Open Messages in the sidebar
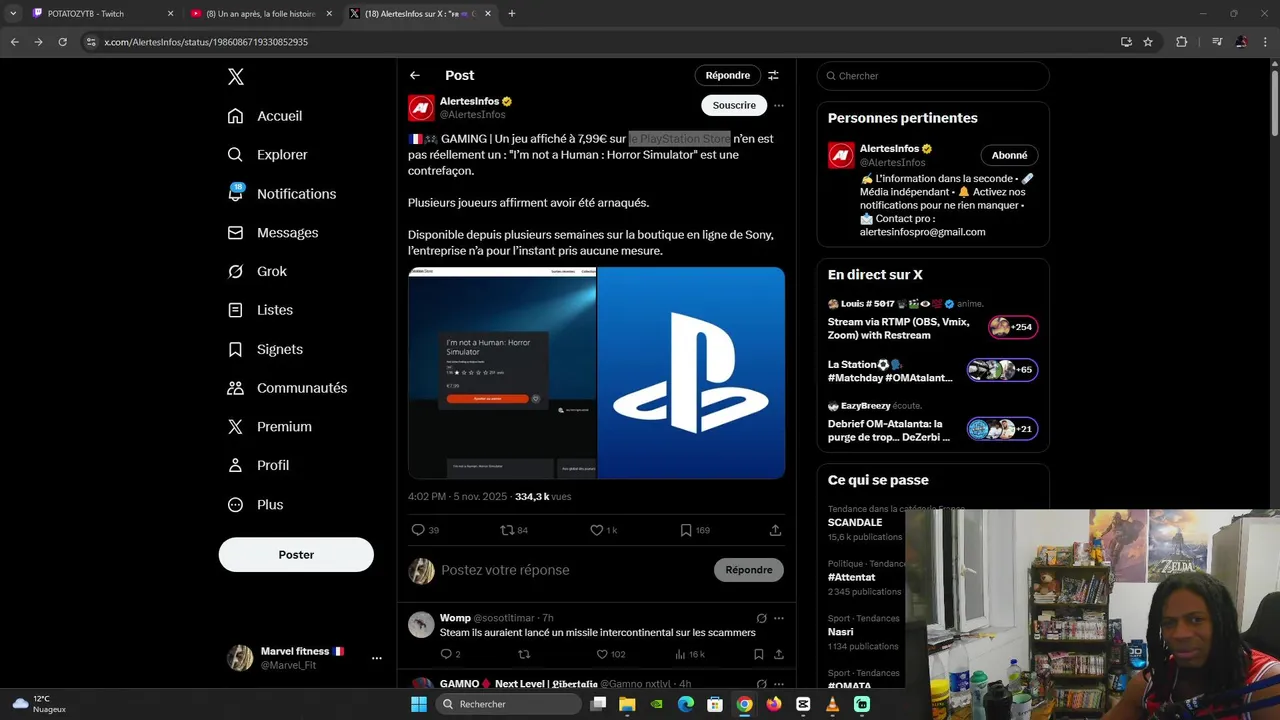The image size is (1280, 720). 272,233
